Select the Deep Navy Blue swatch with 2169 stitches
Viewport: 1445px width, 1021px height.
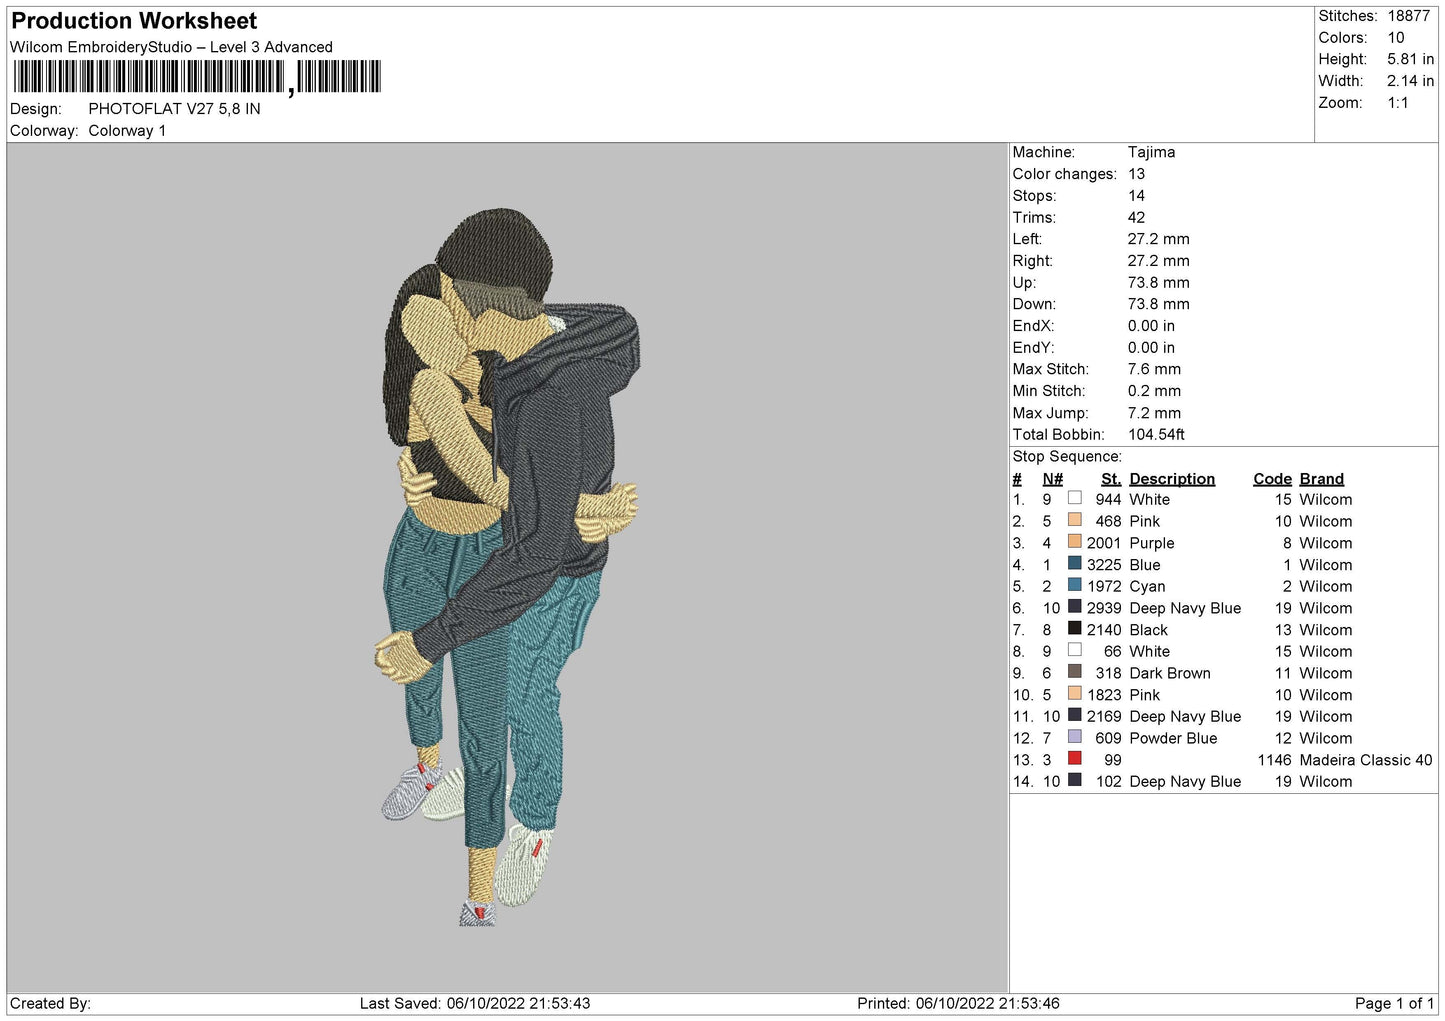[1074, 716]
